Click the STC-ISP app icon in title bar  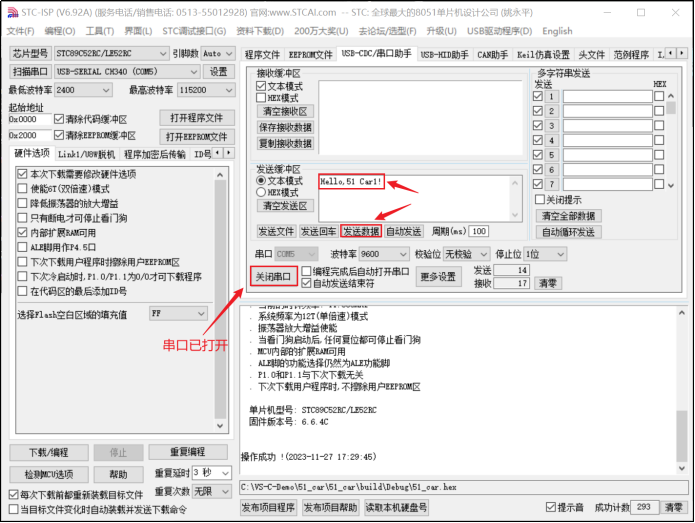[12, 12]
